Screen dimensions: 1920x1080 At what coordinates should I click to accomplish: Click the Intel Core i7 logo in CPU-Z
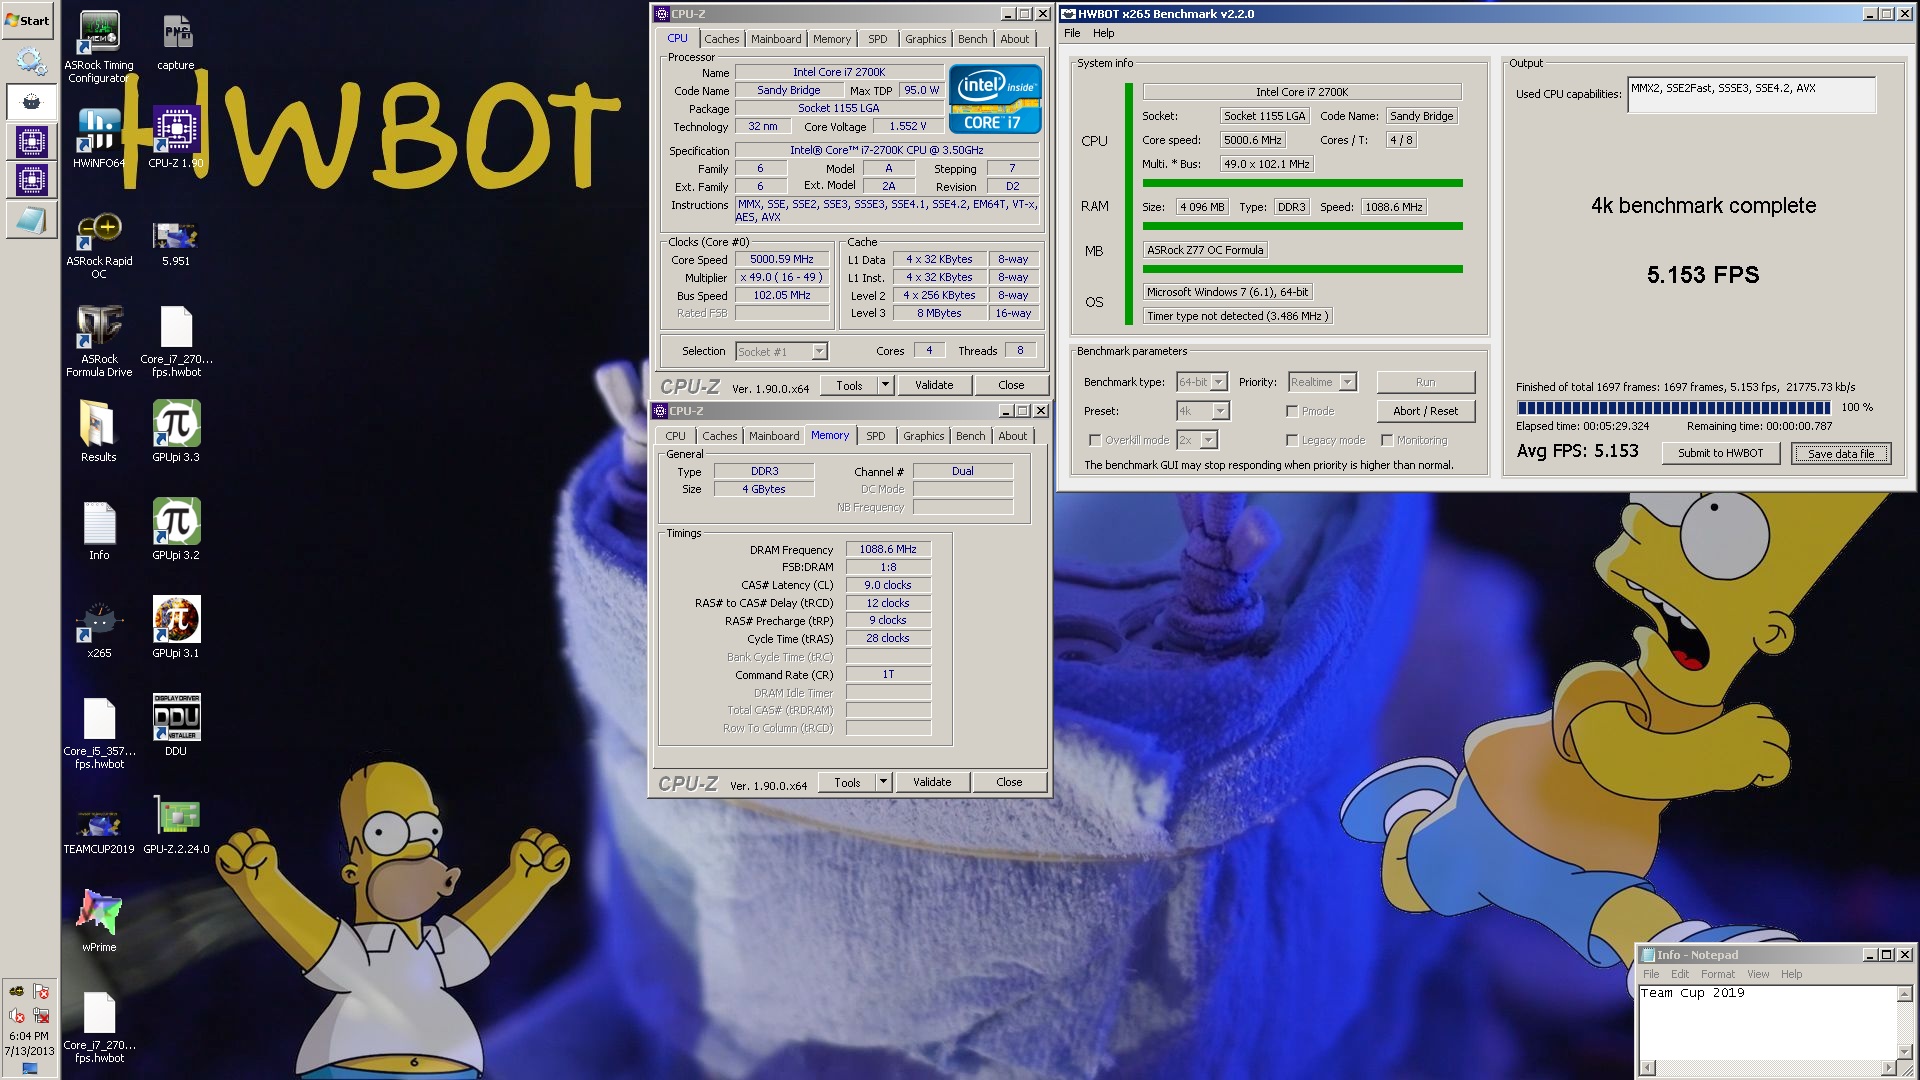tap(995, 99)
